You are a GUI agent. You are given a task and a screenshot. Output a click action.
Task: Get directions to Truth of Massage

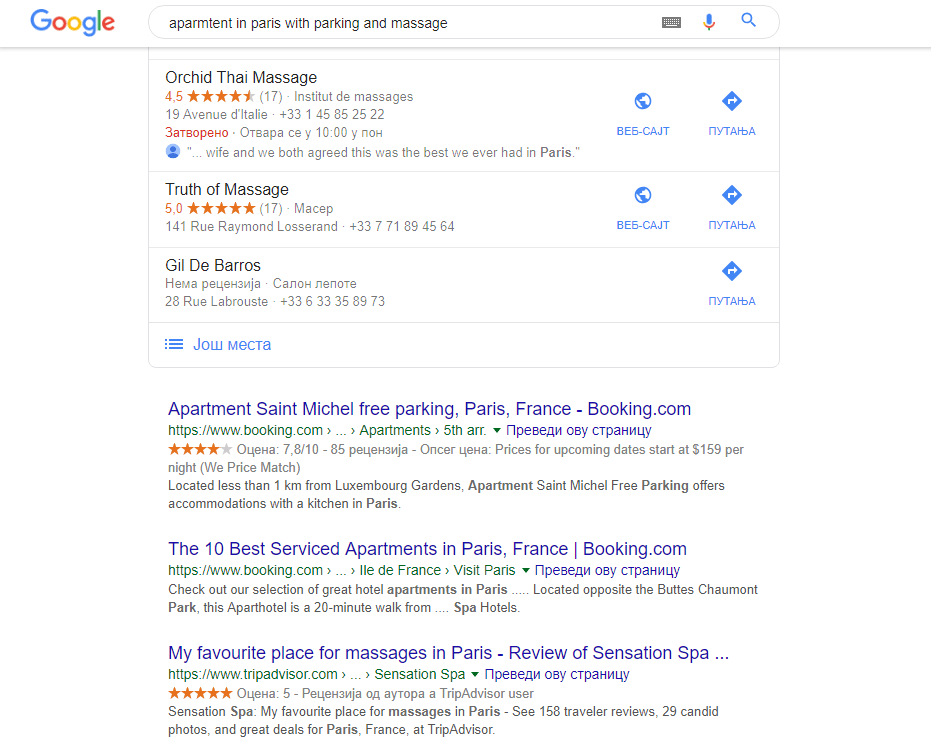(x=731, y=195)
